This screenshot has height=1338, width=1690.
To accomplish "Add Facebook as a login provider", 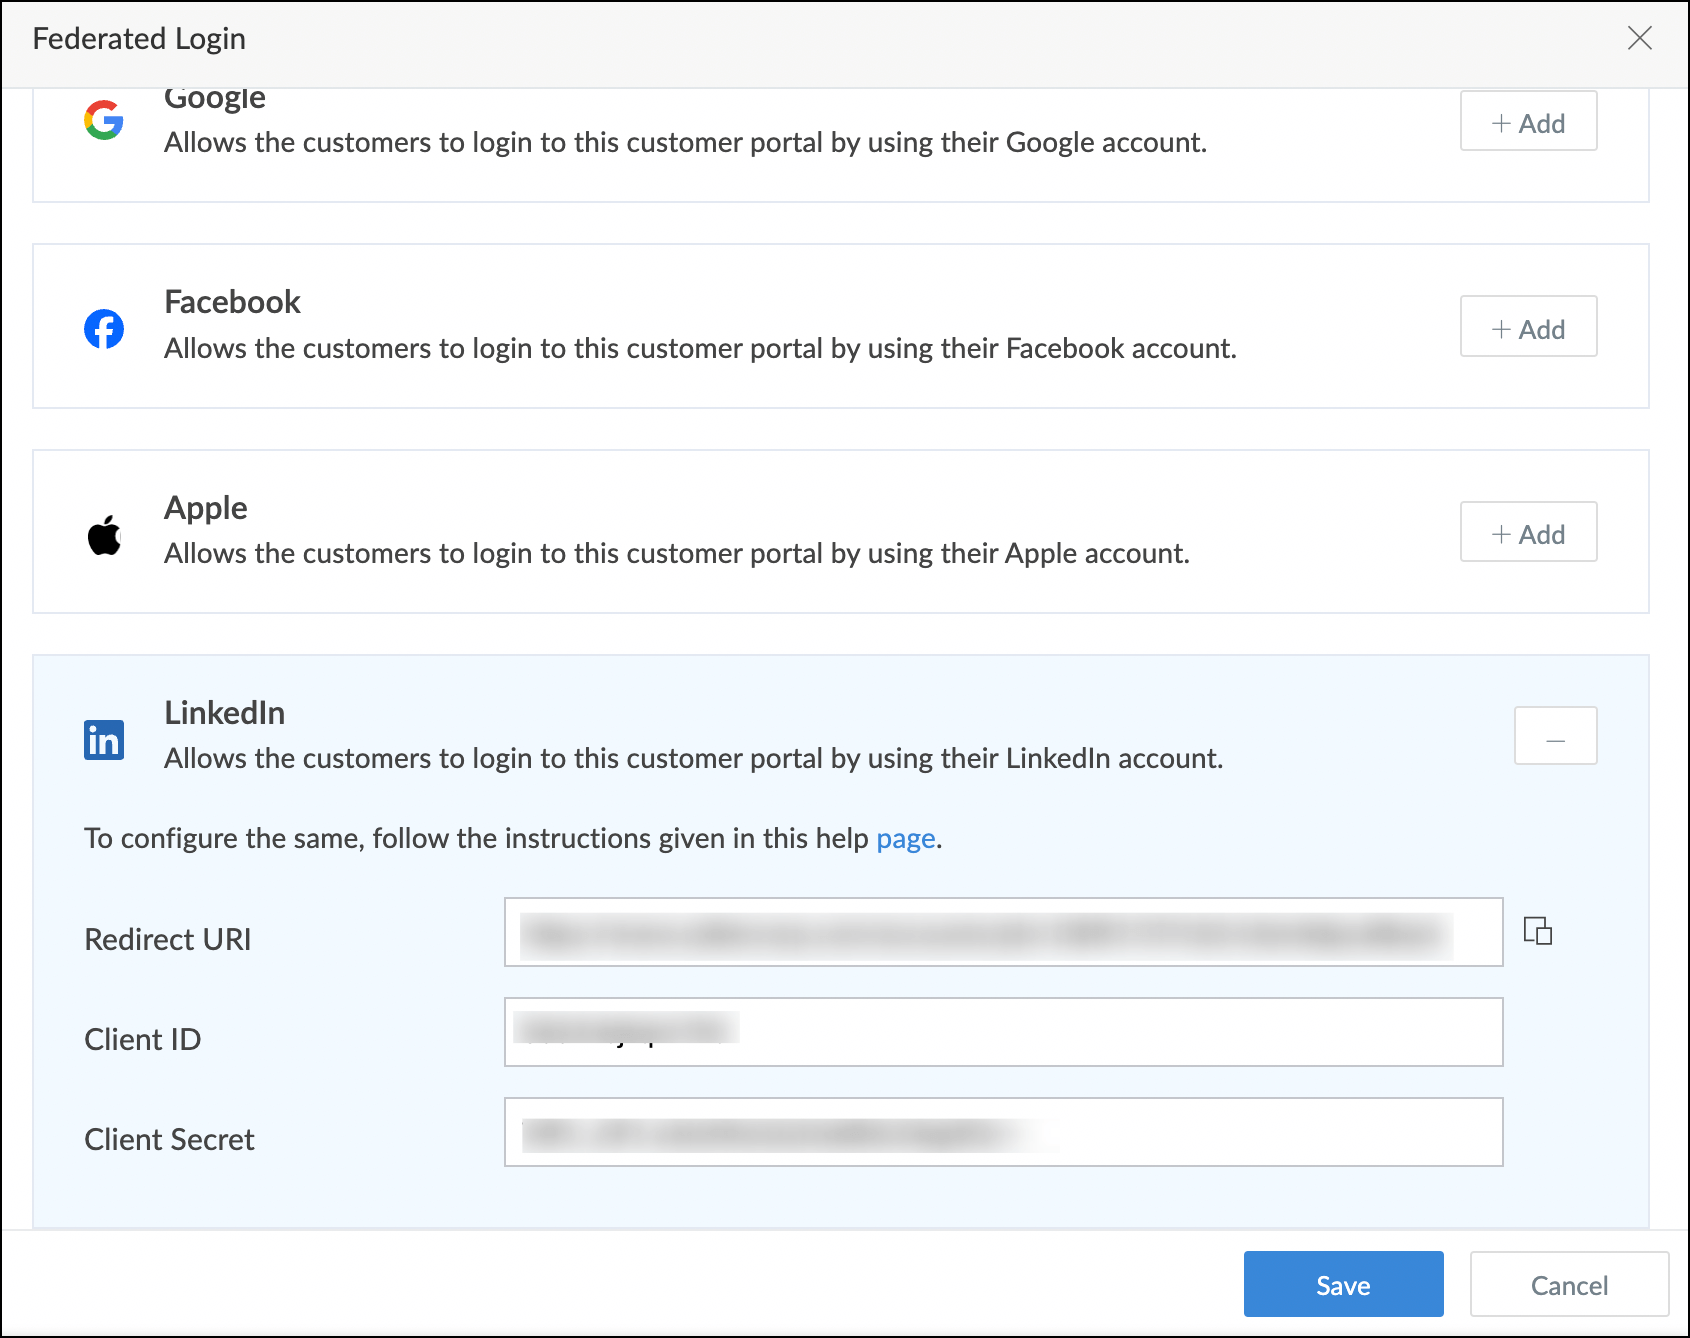I will 1528,328.
